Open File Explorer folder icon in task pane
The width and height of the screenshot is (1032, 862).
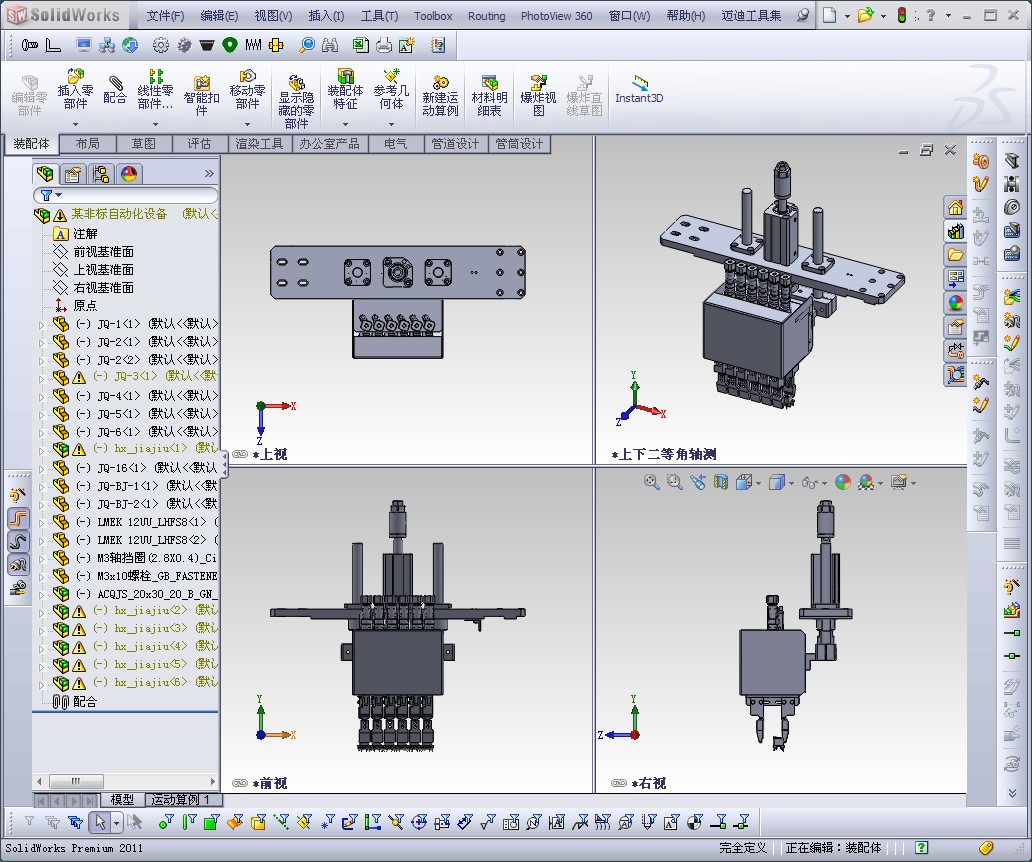tap(956, 255)
